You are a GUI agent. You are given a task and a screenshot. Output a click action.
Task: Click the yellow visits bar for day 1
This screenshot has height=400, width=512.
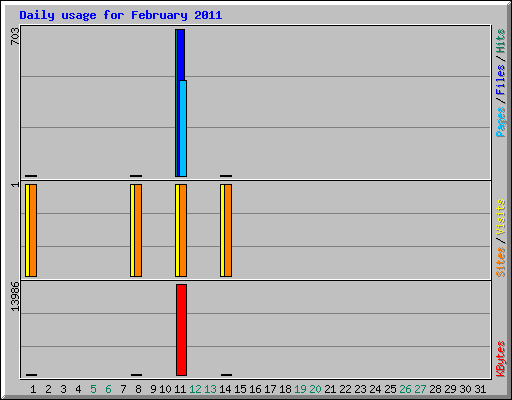click(27, 230)
